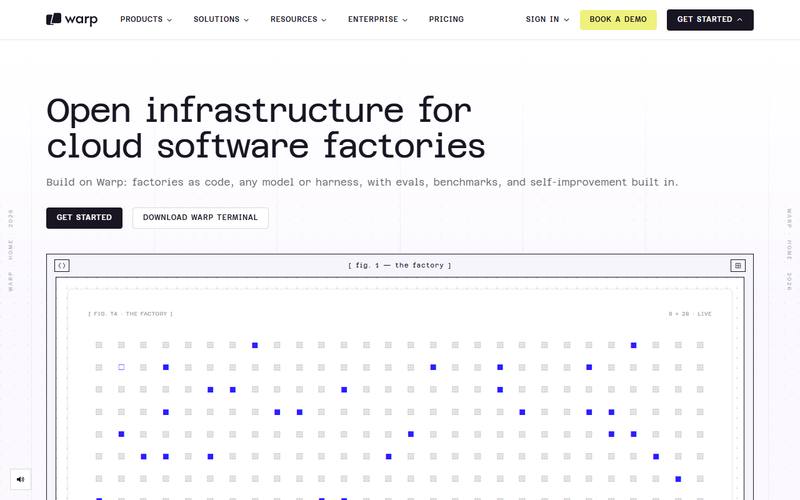Click the "[ FIG. T4 · THE FACTORY ]" label

(131, 314)
